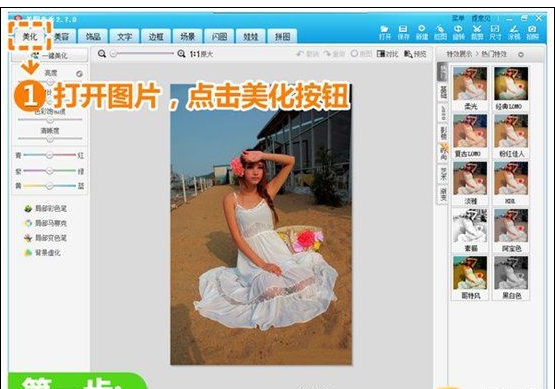Switch to the 美容 tab
The width and height of the screenshot is (555, 389).
[x=61, y=36]
